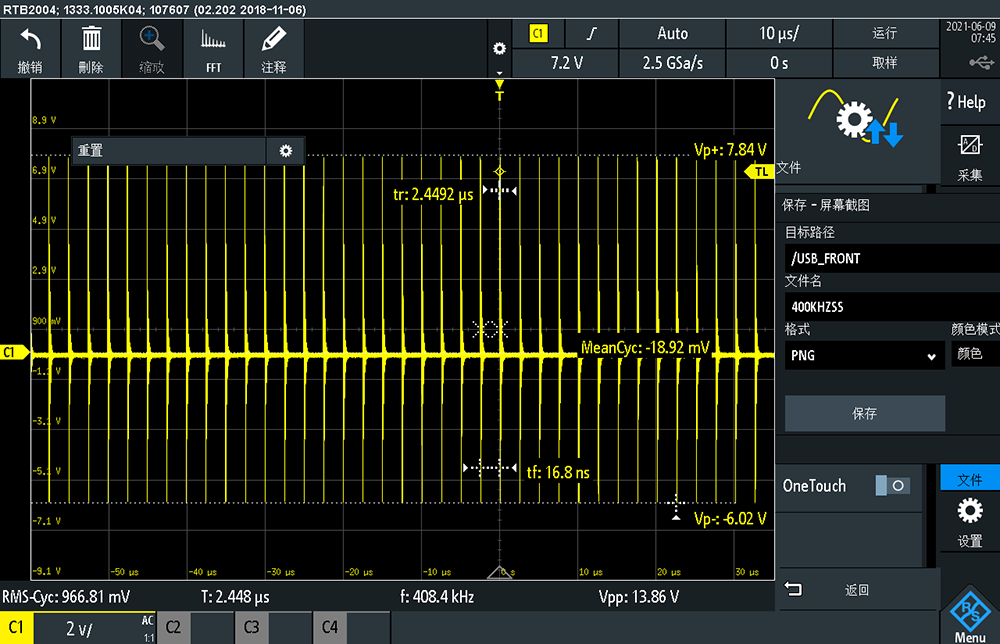
Task: Open the FFT spectrum analysis tool
Action: (213, 41)
